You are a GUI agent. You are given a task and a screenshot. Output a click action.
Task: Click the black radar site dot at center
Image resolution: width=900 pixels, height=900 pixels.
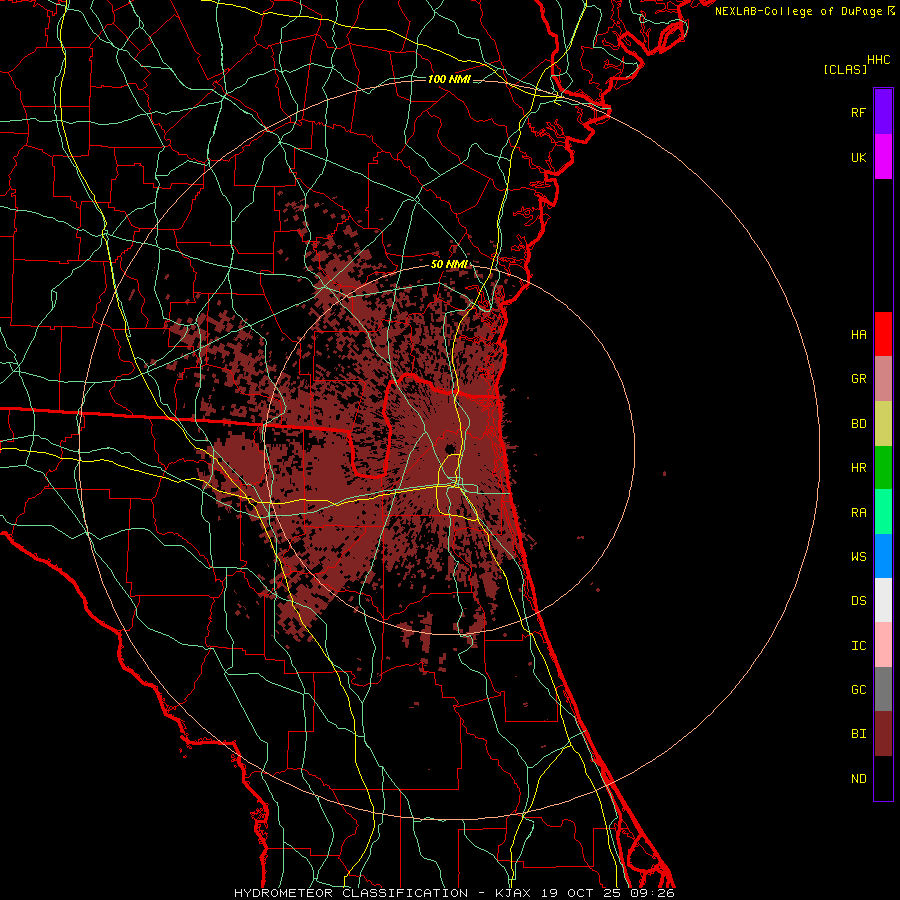(x=450, y=449)
